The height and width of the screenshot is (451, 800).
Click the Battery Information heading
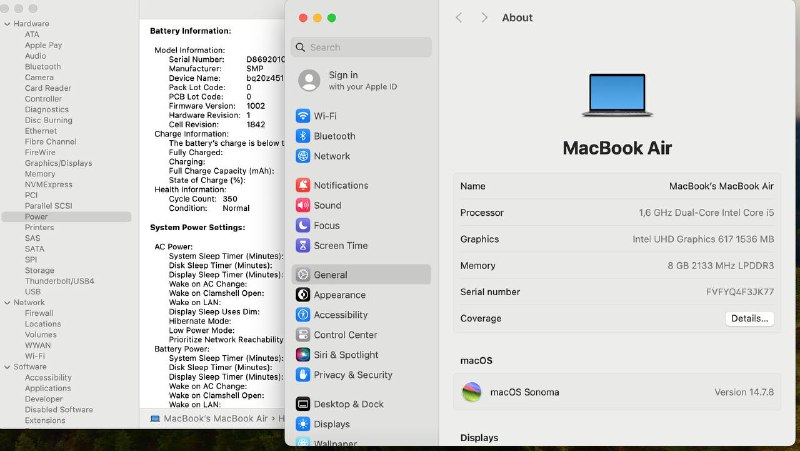(190, 31)
